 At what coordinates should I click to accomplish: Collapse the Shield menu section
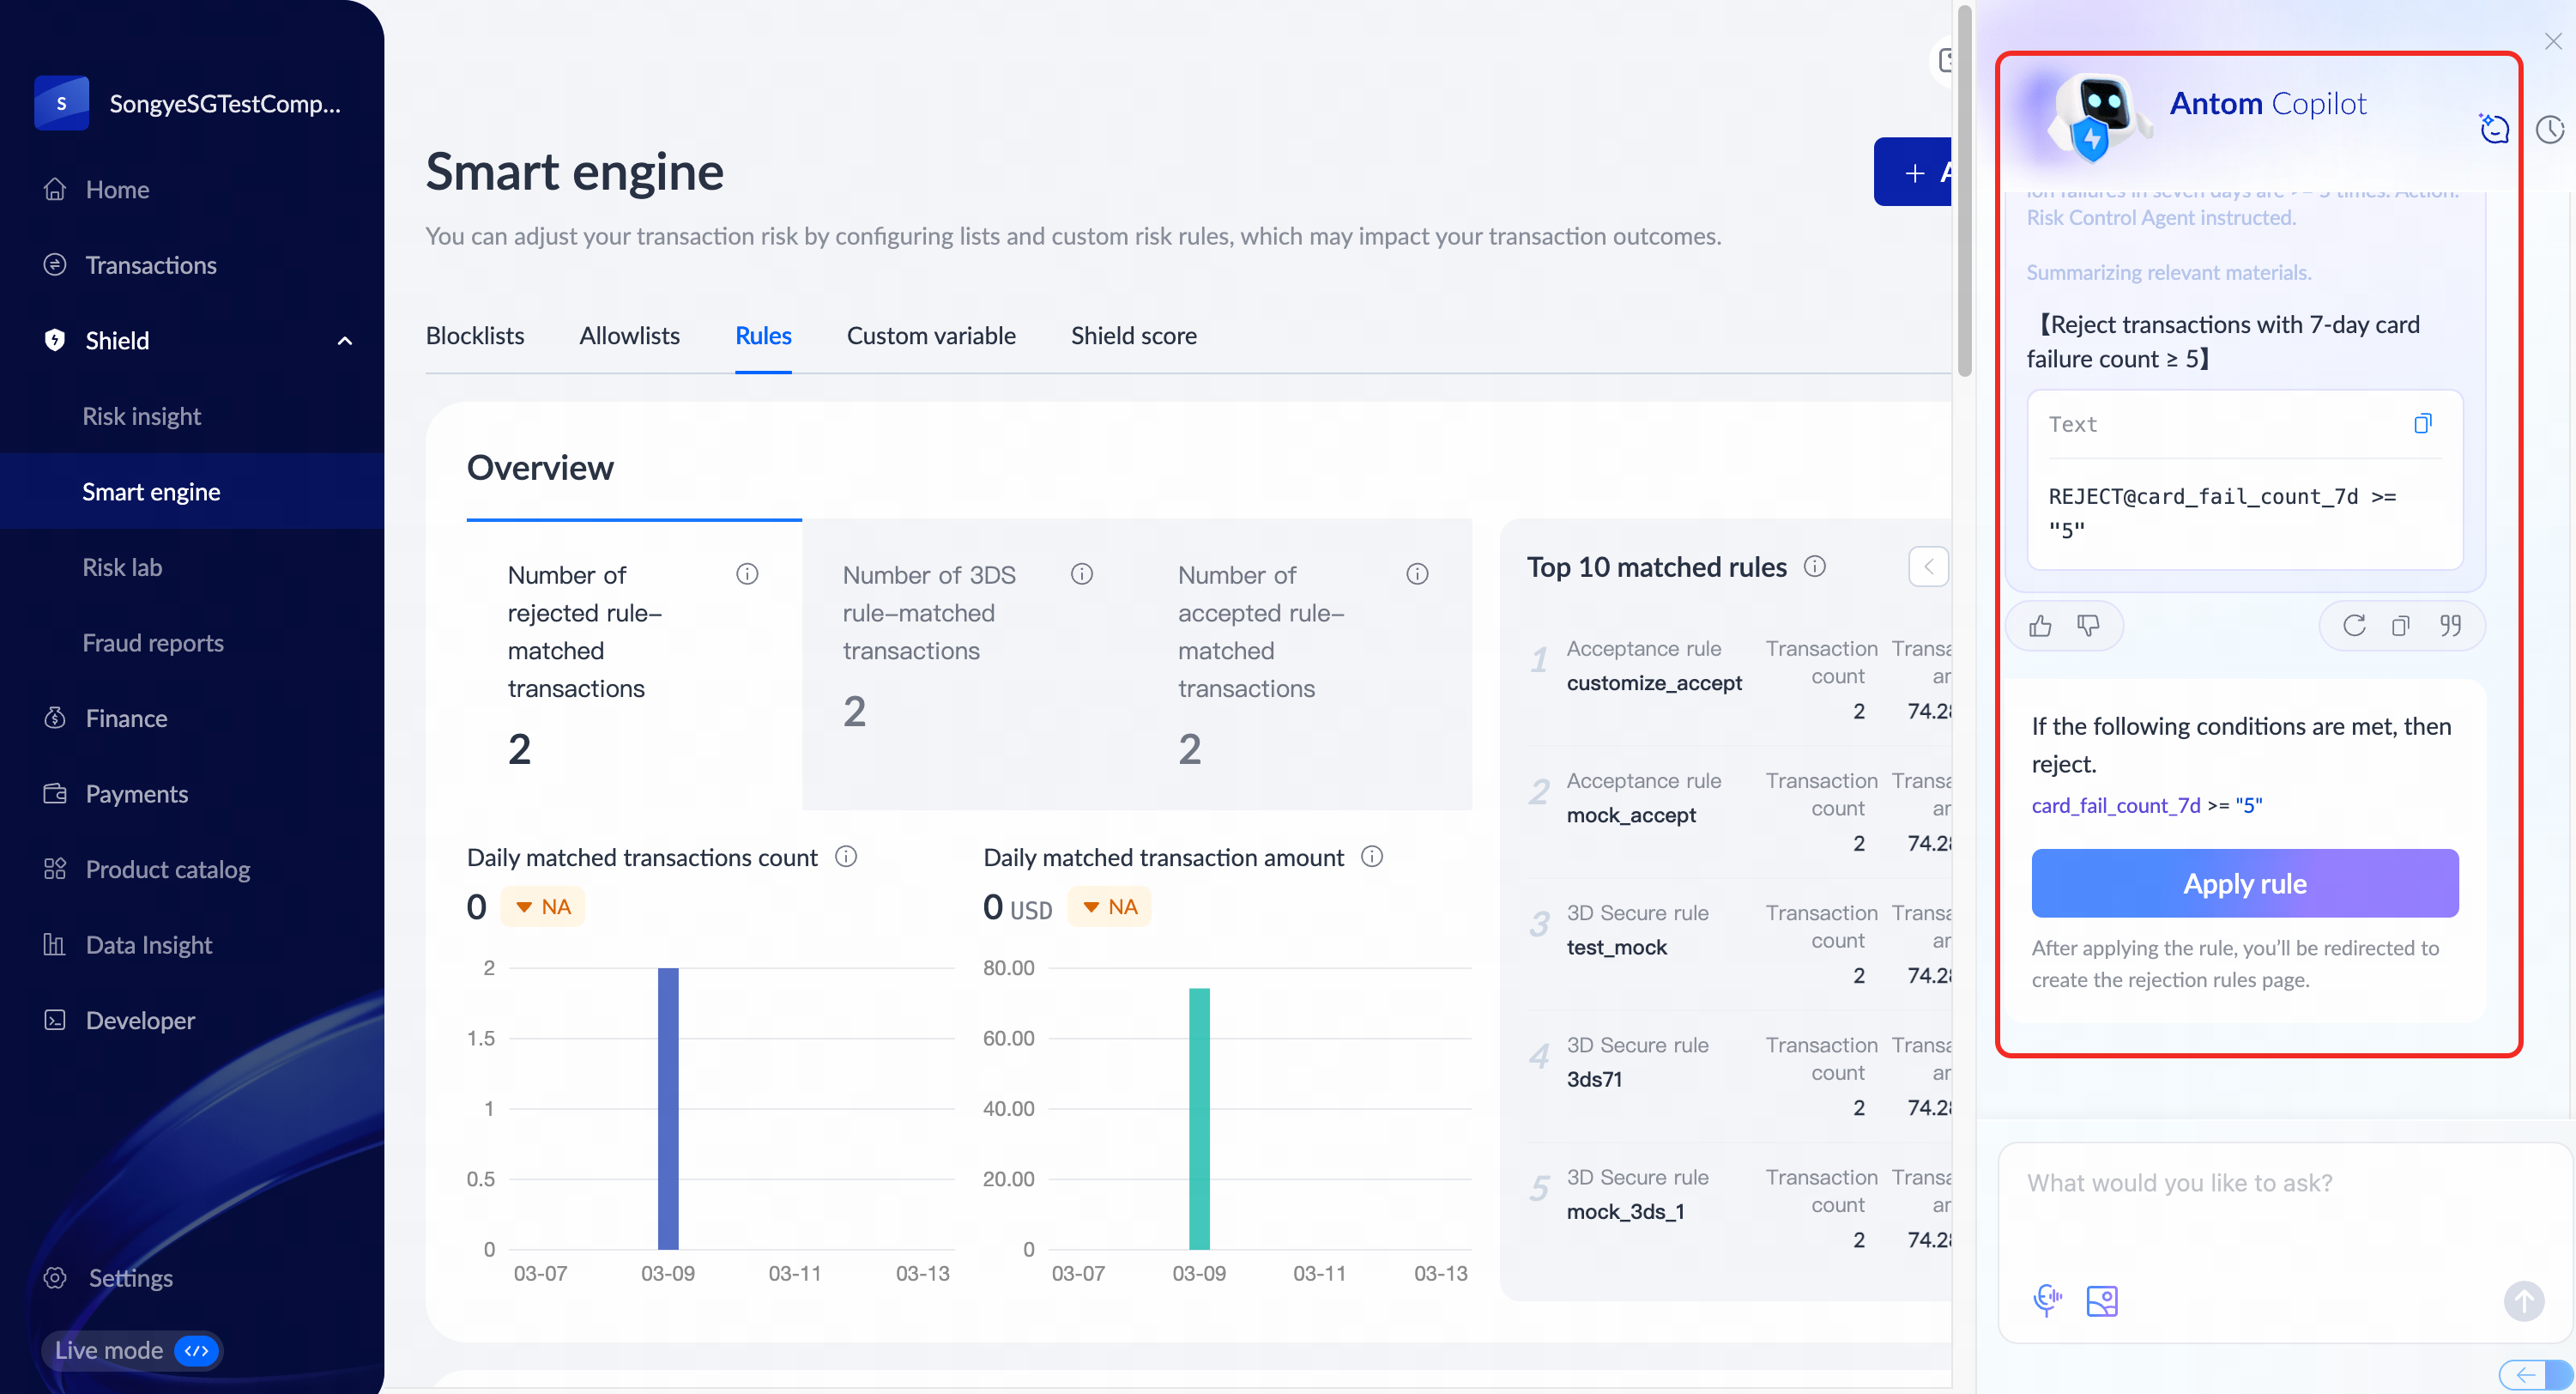pyautogui.click(x=344, y=341)
